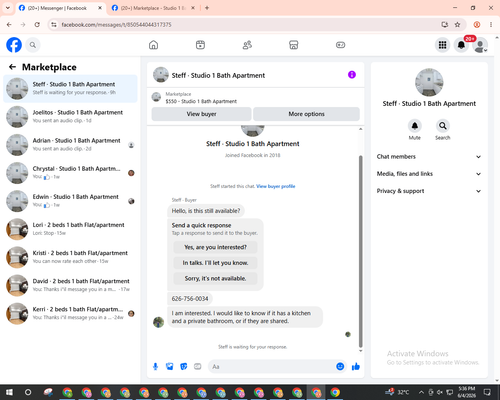The height and width of the screenshot is (400, 500).
Task: Search in conversation via magnifier icon
Action: (x=443, y=126)
